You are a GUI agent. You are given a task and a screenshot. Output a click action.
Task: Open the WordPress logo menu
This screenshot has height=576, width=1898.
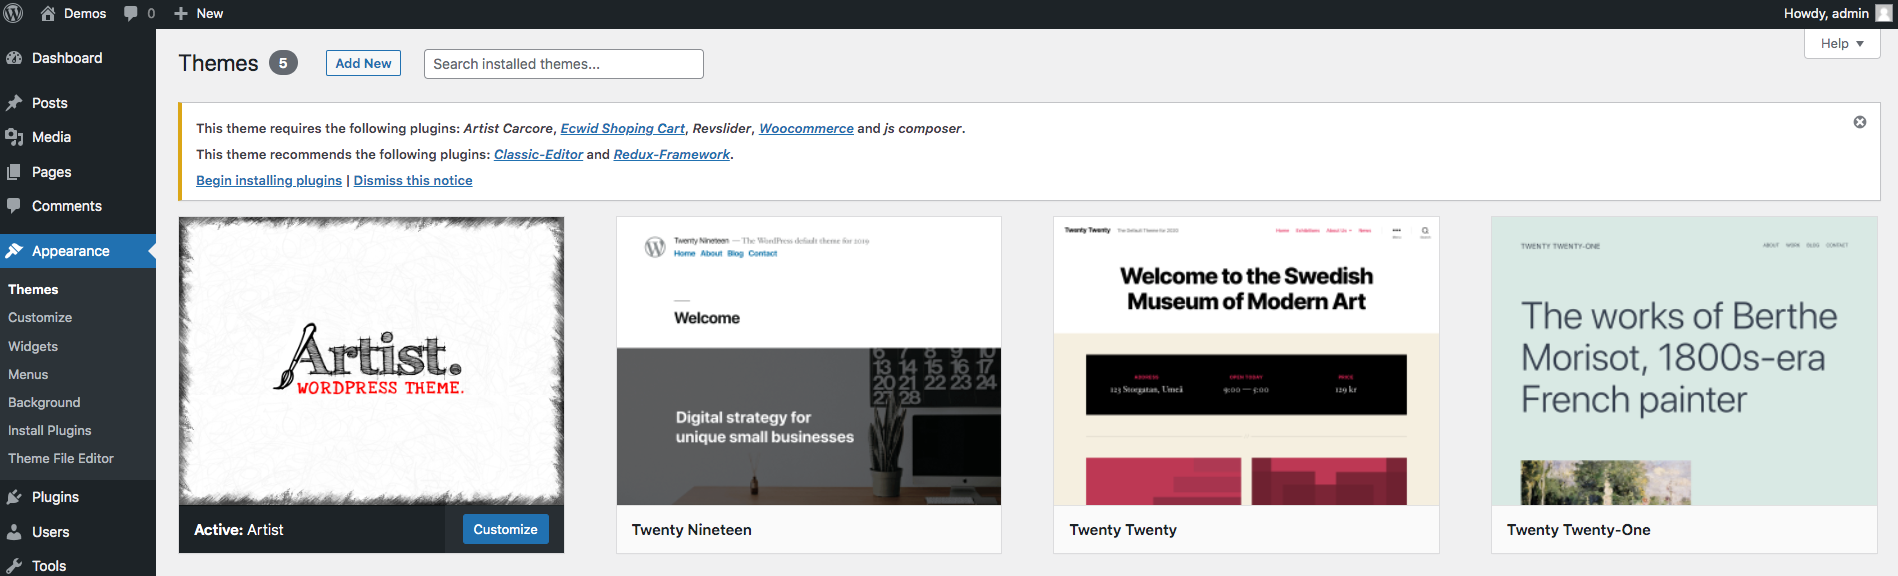[14, 13]
